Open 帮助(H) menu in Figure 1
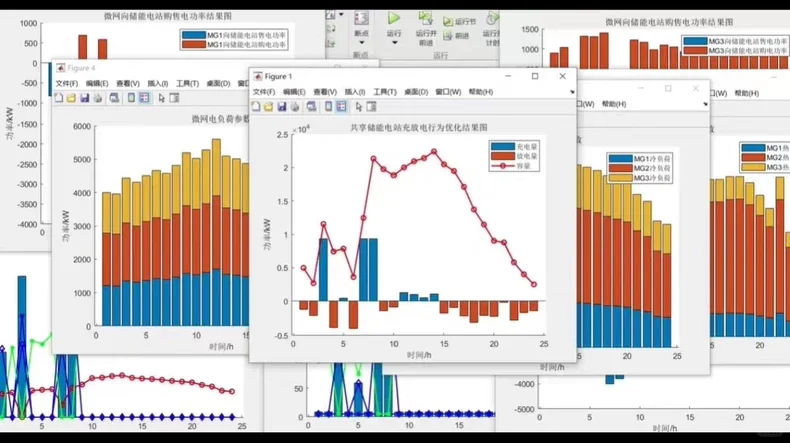The width and height of the screenshot is (790, 443). [481, 92]
